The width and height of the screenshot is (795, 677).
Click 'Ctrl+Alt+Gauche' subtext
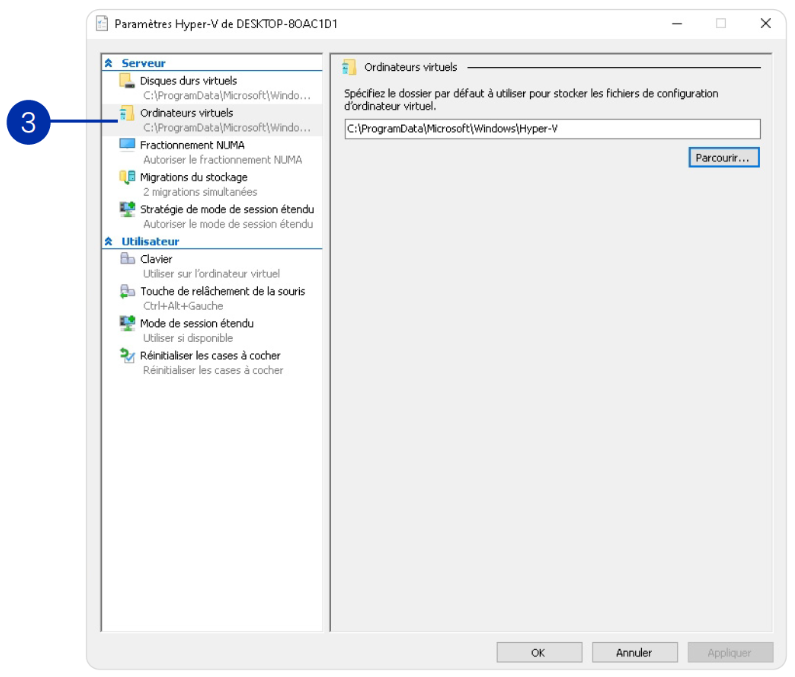(x=183, y=306)
